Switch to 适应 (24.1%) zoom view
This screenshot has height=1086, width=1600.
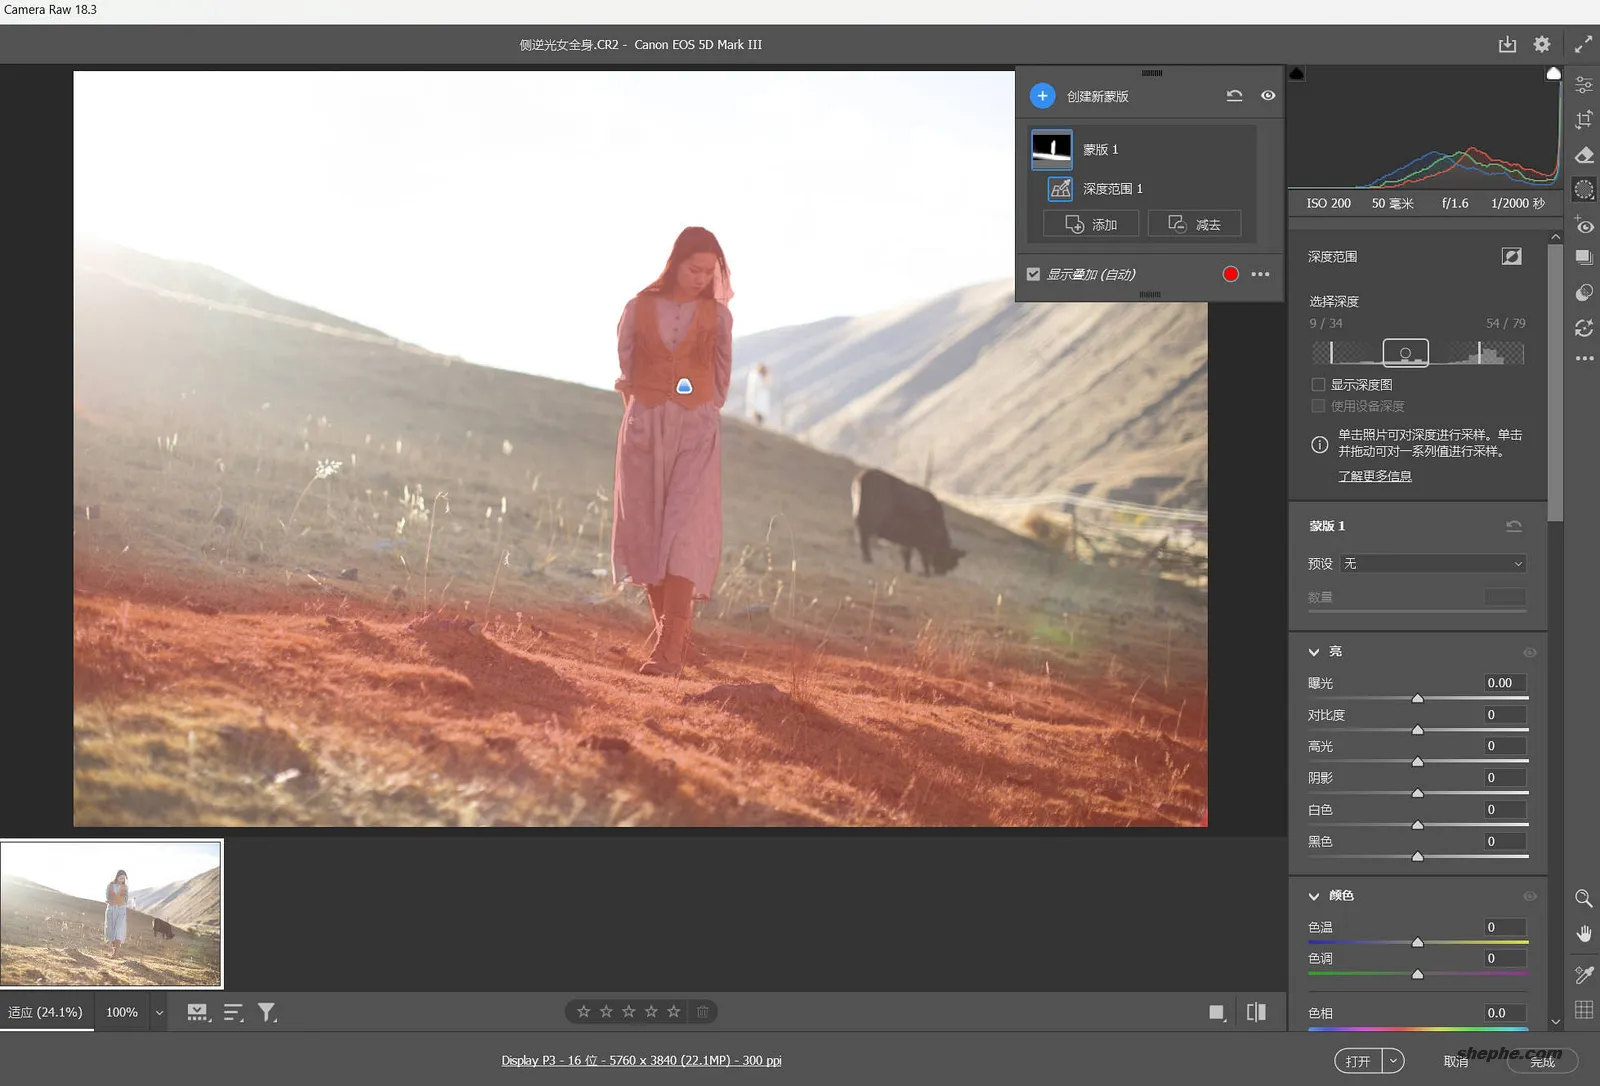(x=45, y=1011)
